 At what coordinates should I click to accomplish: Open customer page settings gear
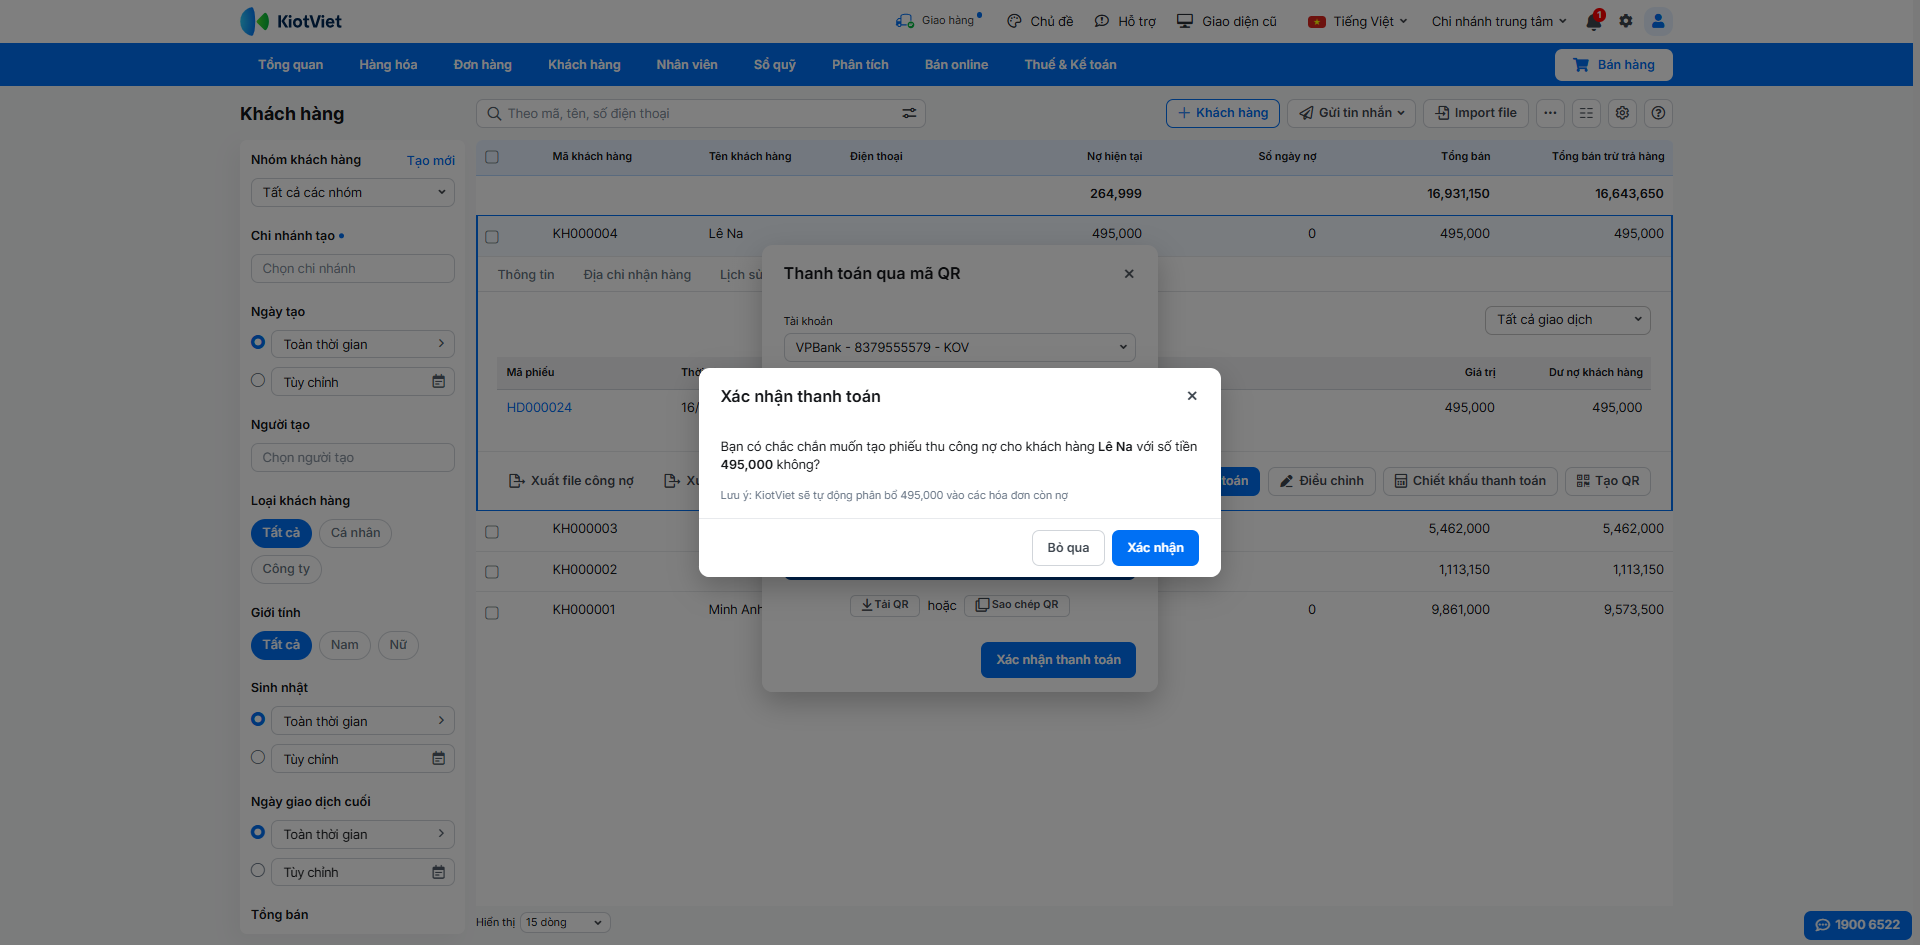[x=1622, y=113]
